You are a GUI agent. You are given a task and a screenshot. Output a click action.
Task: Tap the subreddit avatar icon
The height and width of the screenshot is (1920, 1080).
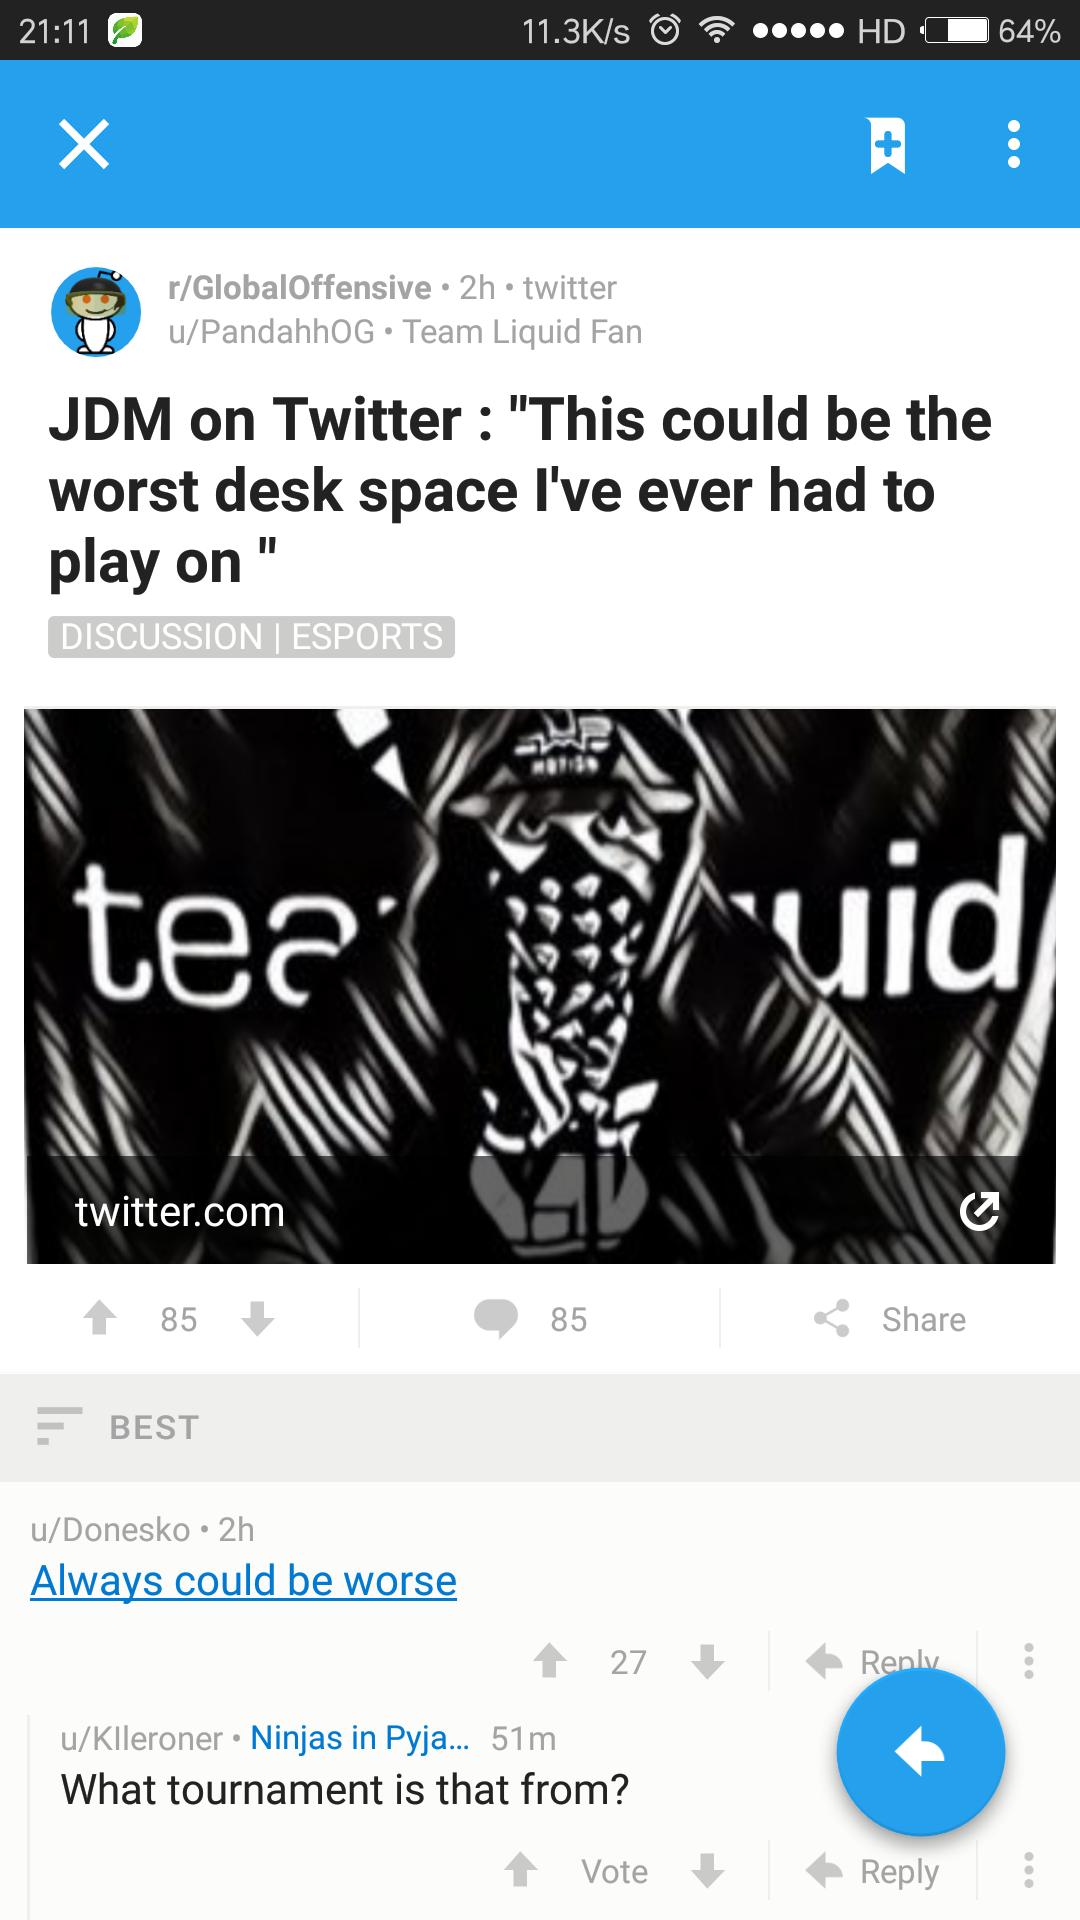pos(96,311)
